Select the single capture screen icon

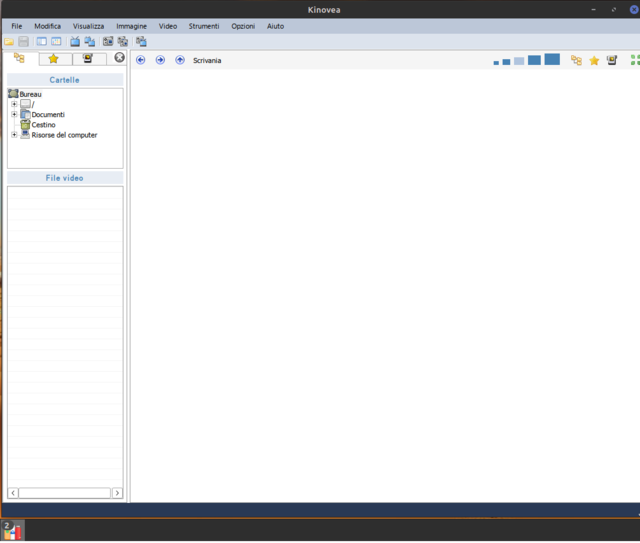click(108, 41)
